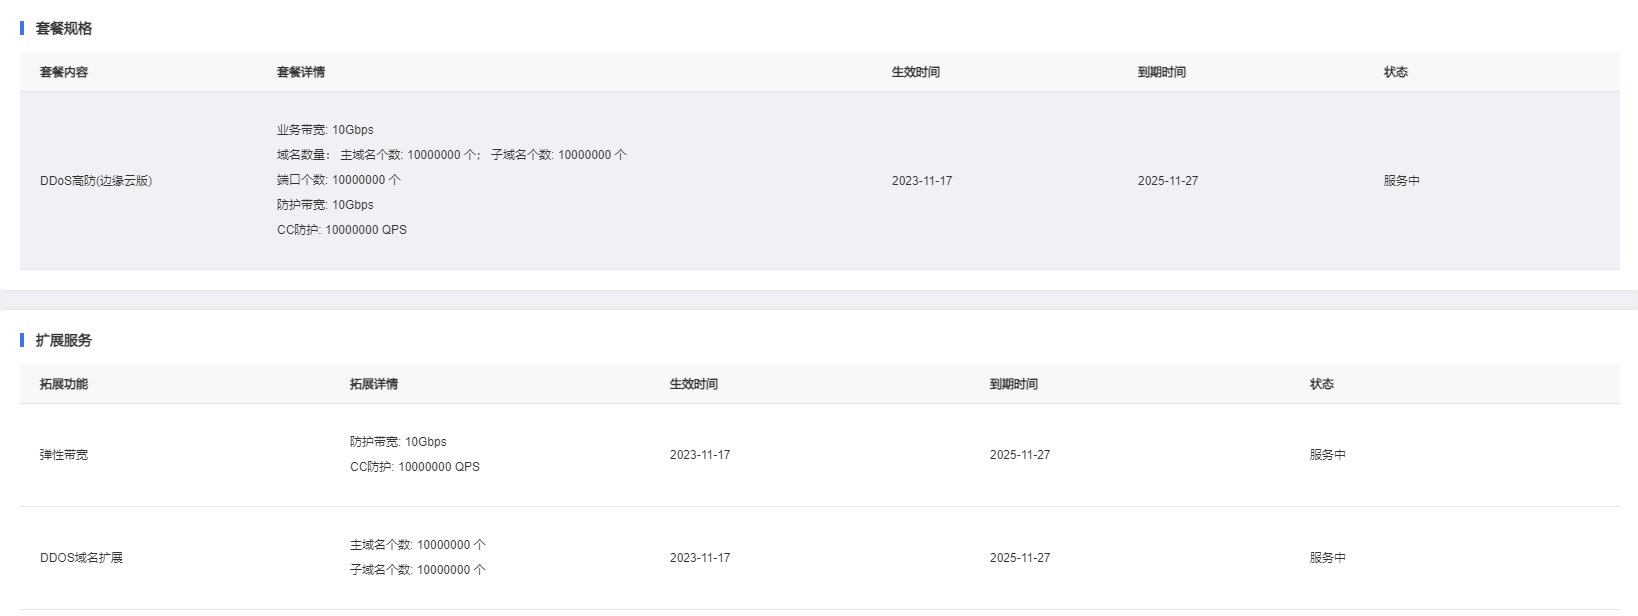Viewport: 1638px width, 616px height.
Task: Click 生效时间 header in 扩展服务 table
Action: click(694, 384)
